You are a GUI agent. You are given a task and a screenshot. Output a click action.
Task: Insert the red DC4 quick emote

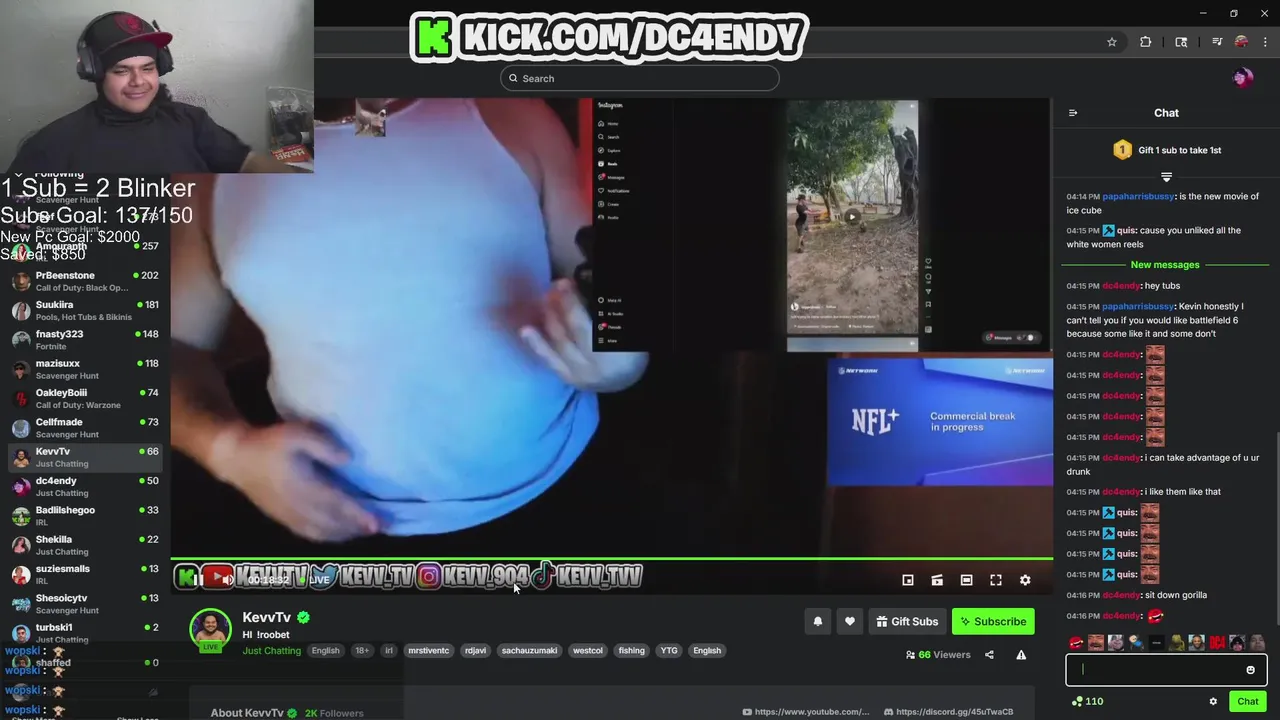pyautogui.click(x=1217, y=643)
